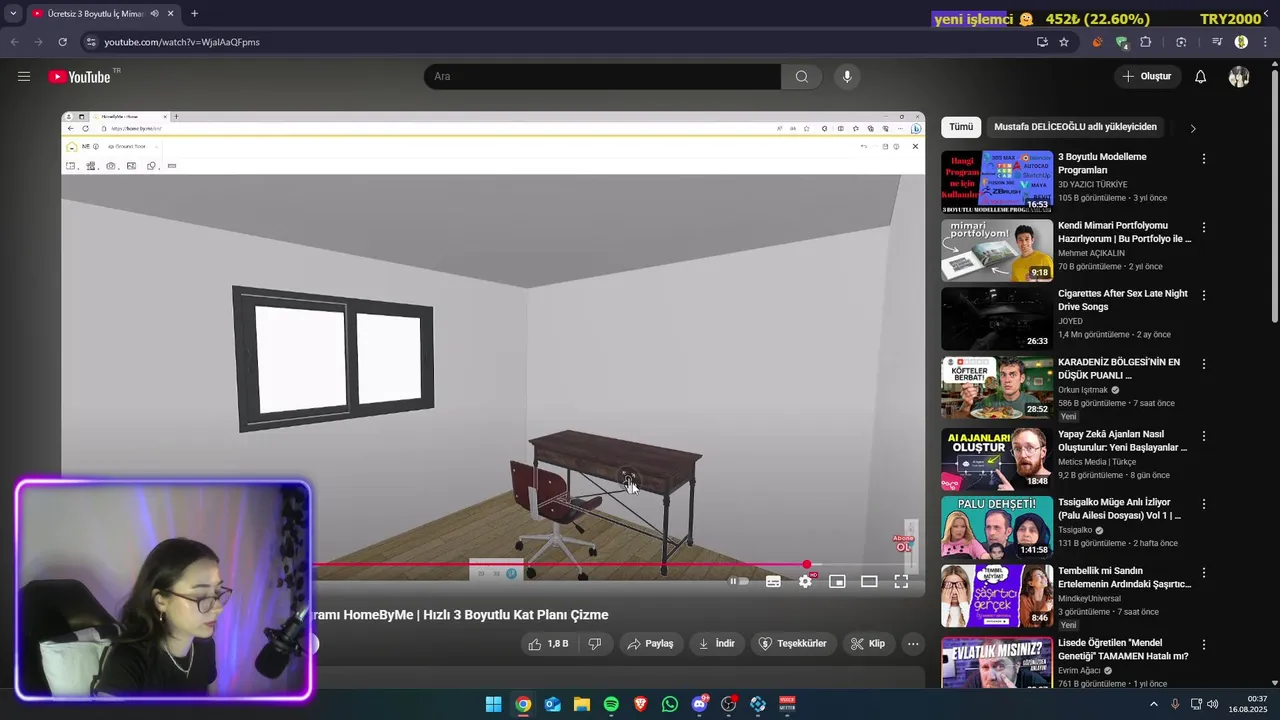The height and width of the screenshot is (720, 1280).
Task: Enter fullscreen video mode
Action: [x=901, y=581]
